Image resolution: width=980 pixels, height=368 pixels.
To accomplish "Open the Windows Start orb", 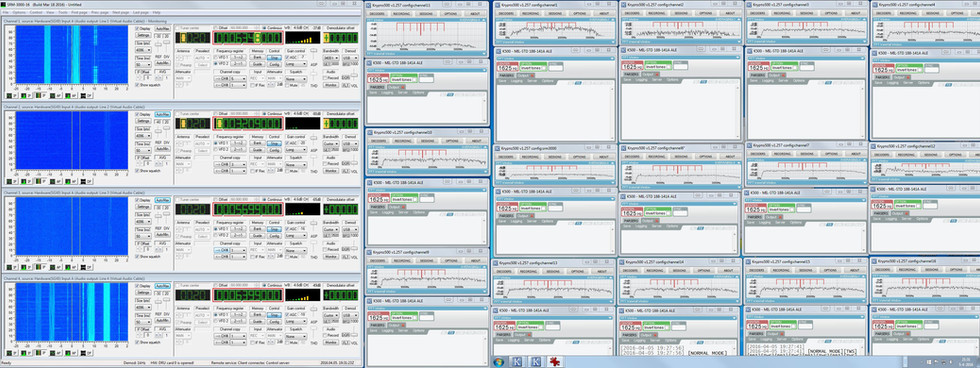I will coord(499,362).
